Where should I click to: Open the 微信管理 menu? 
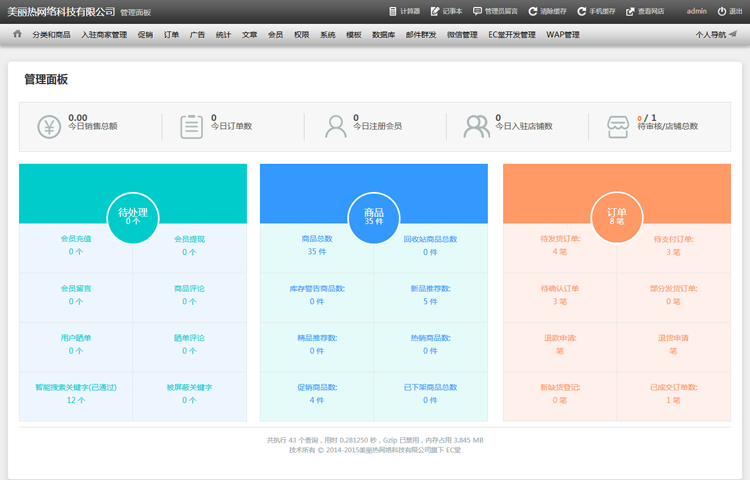[462, 34]
